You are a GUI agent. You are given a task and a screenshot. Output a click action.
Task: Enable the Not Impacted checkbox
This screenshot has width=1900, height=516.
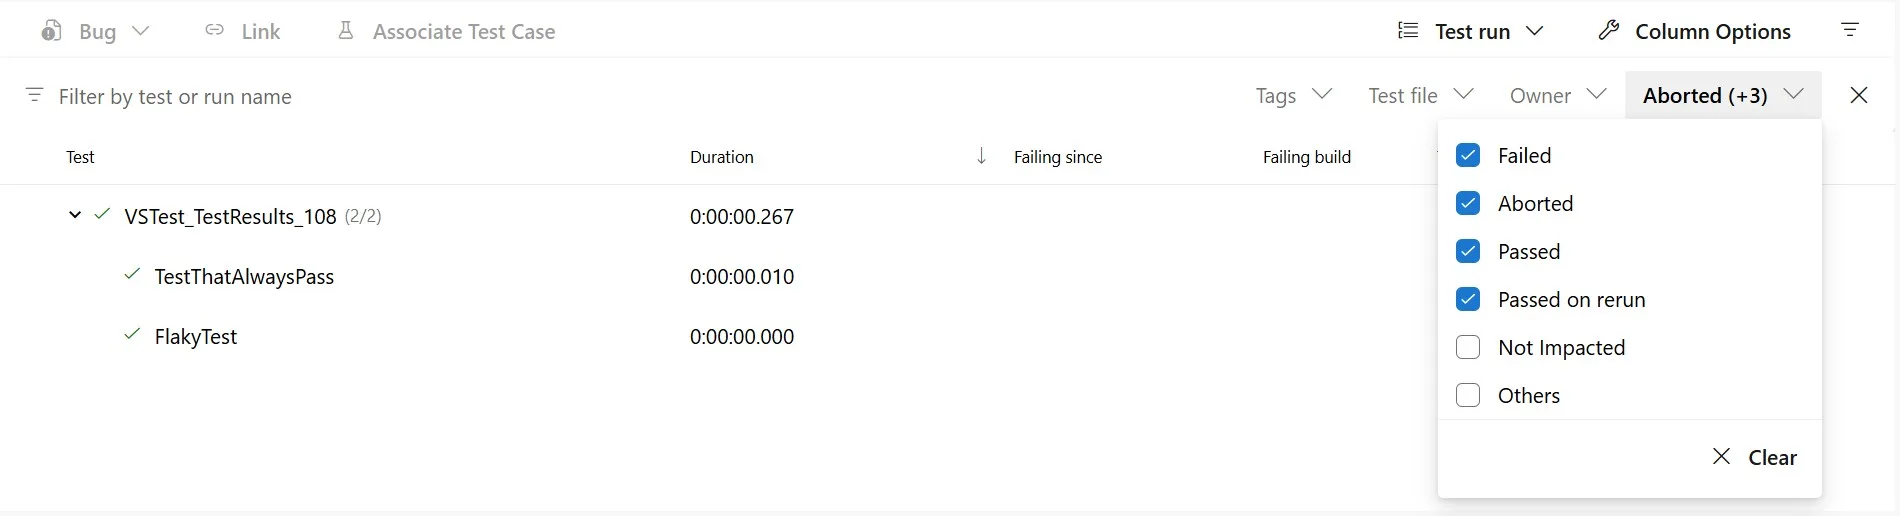tap(1468, 347)
